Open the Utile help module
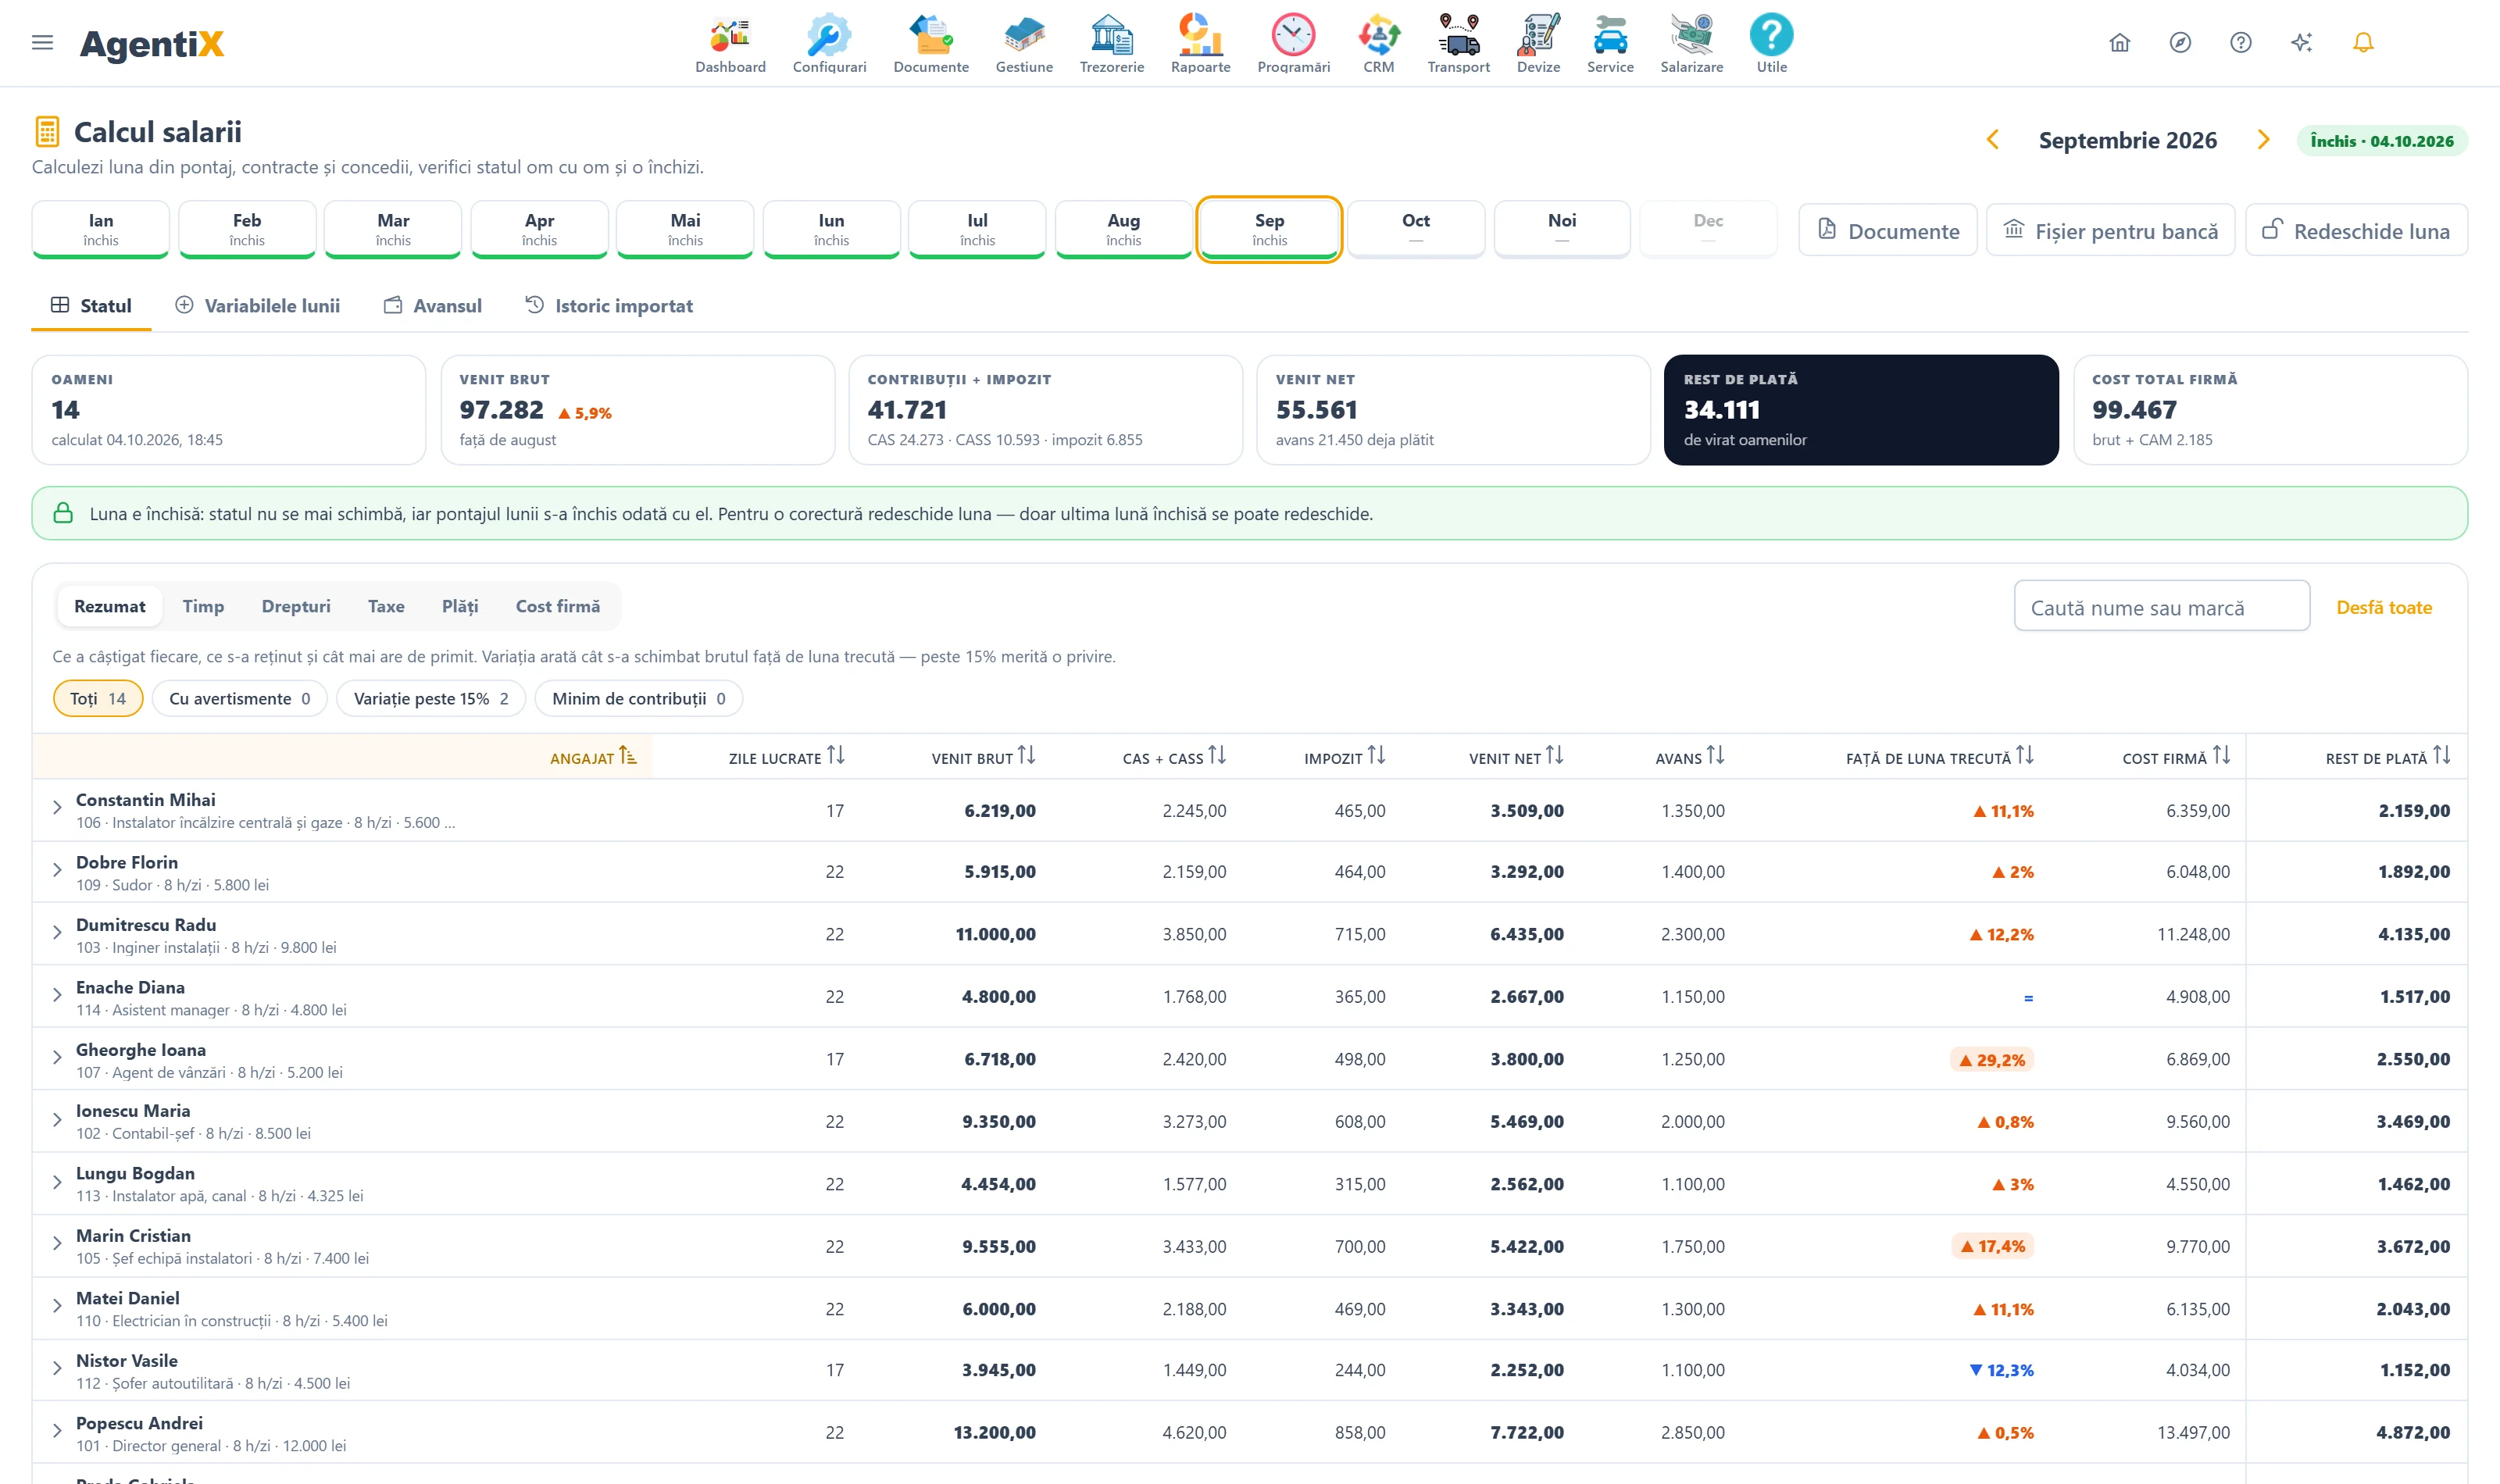Screen dimensions: 2500x1484 tap(1771, 44)
